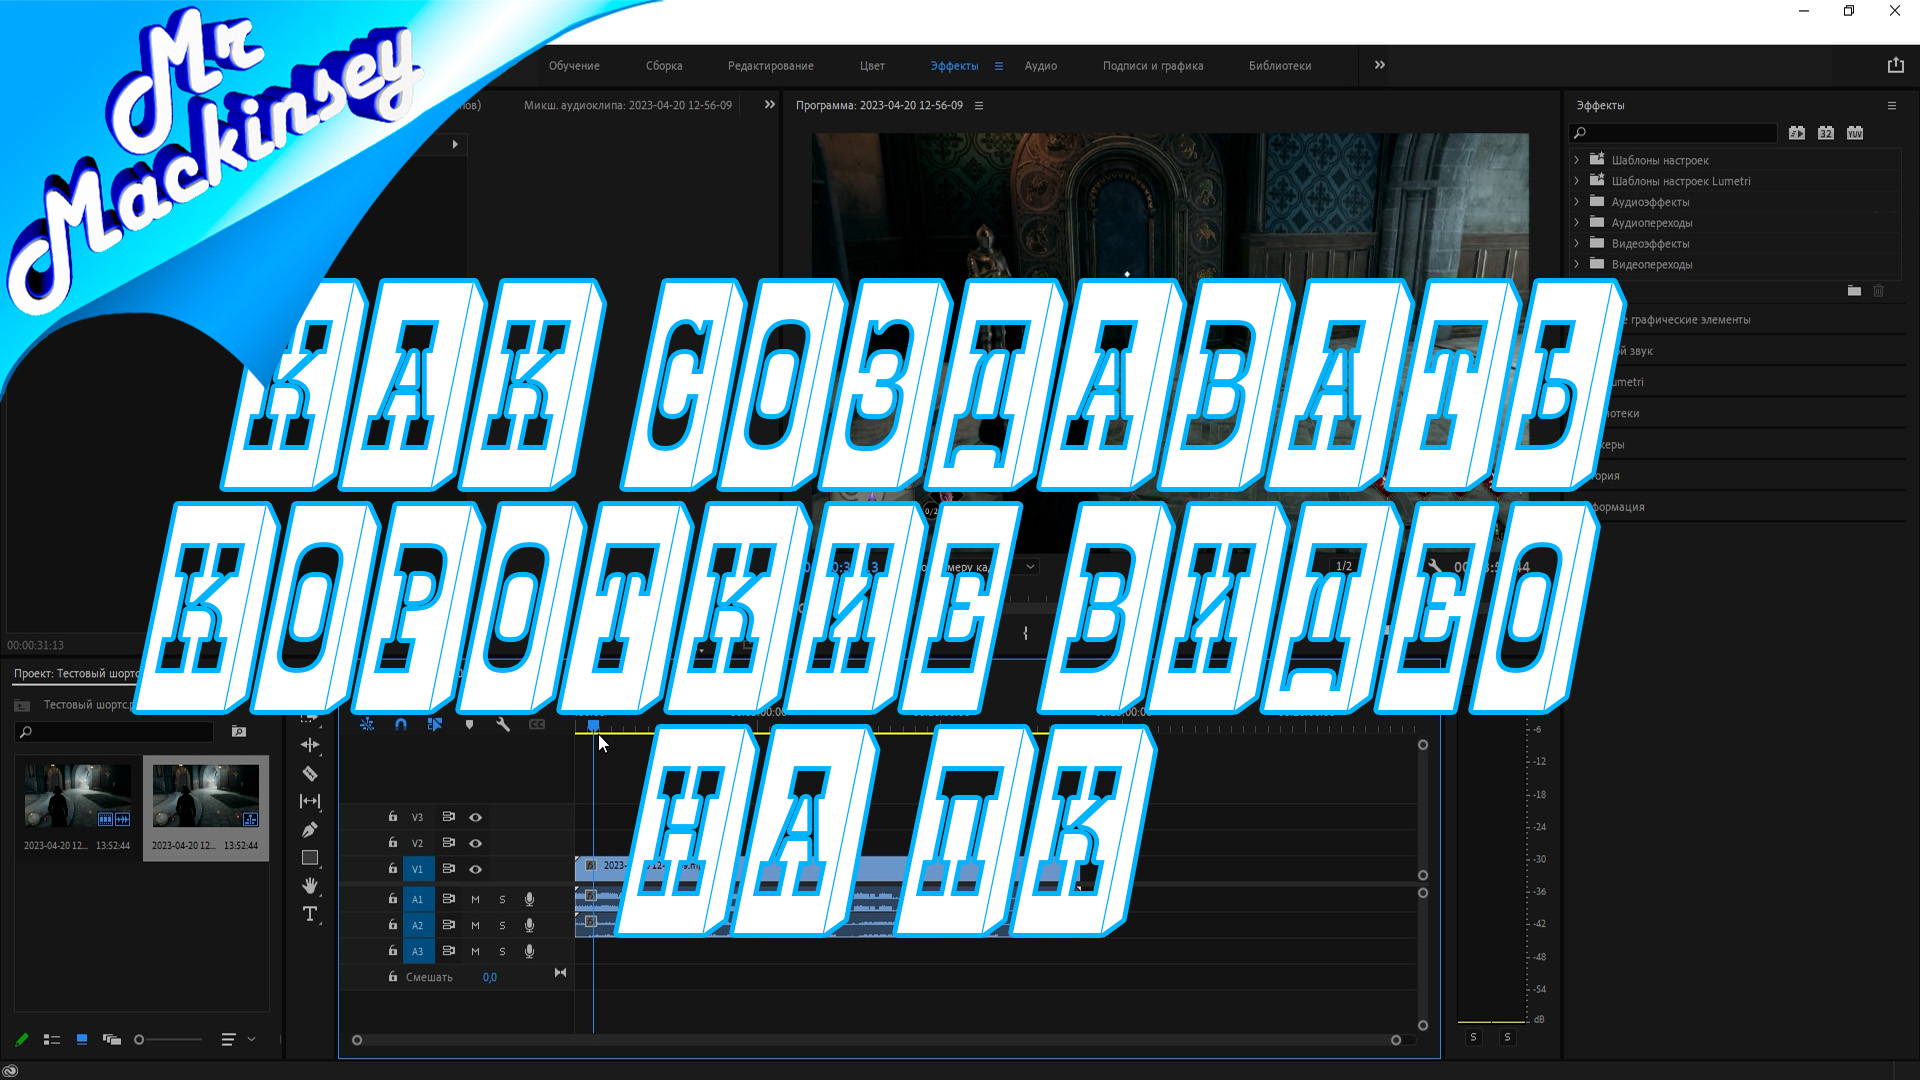Switch to the Цвет workspace tab

click(871, 66)
